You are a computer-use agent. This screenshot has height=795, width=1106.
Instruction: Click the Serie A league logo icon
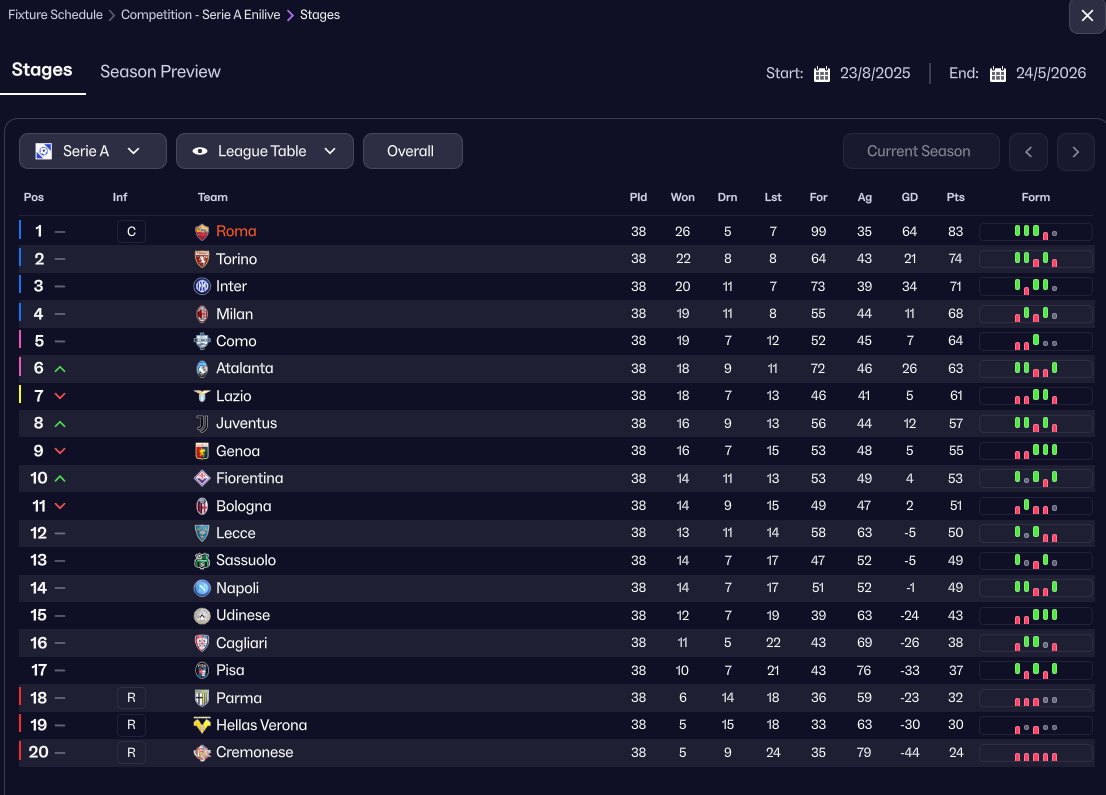(x=44, y=151)
